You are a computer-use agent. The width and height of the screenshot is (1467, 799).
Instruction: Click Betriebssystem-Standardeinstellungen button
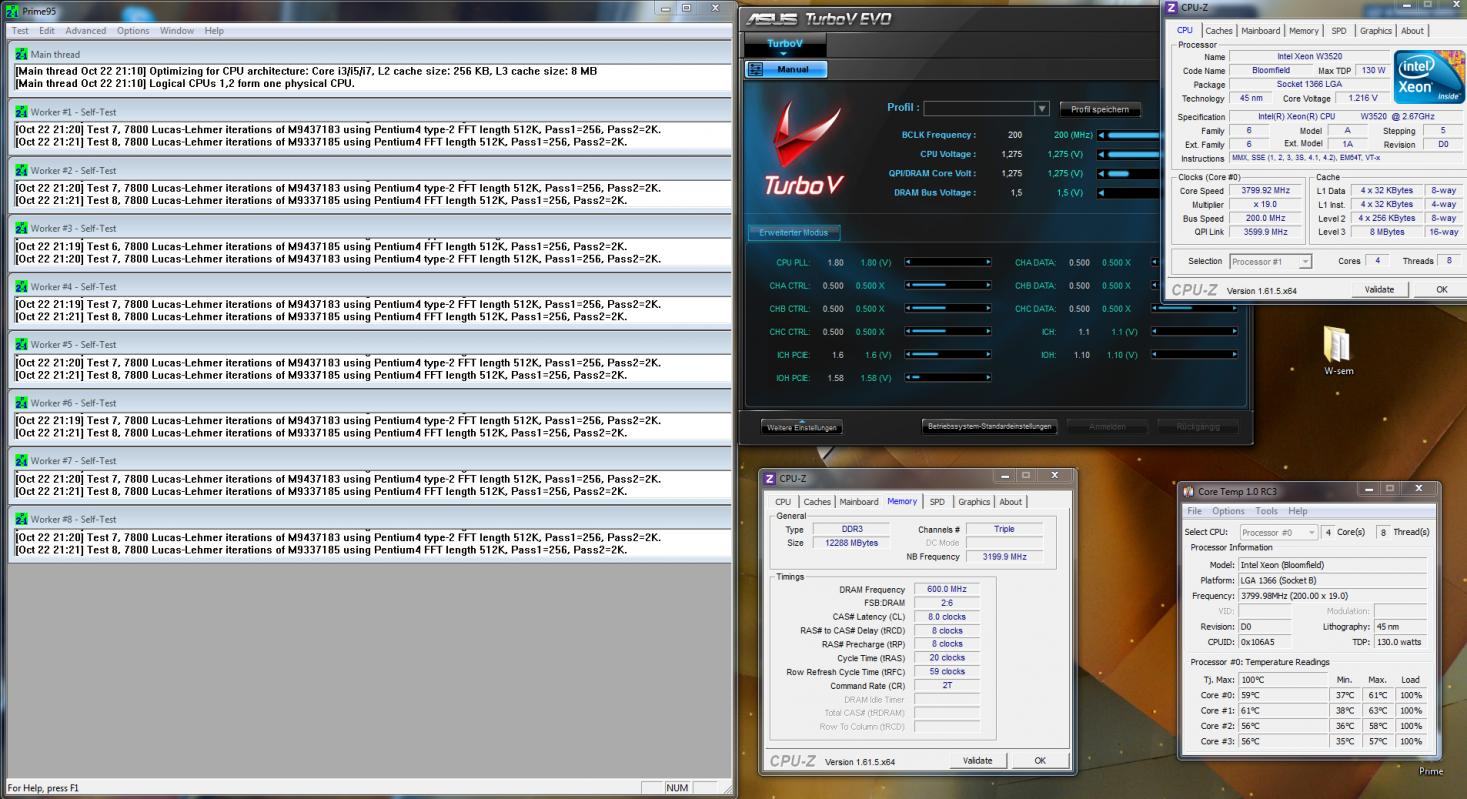click(x=991, y=427)
